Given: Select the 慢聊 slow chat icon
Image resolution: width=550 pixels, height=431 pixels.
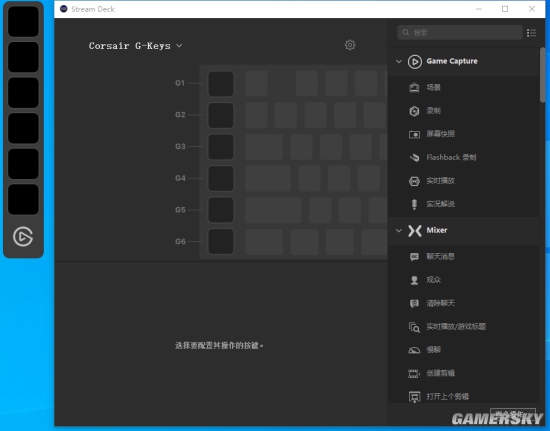Looking at the screenshot, I should click(x=414, y=350).
